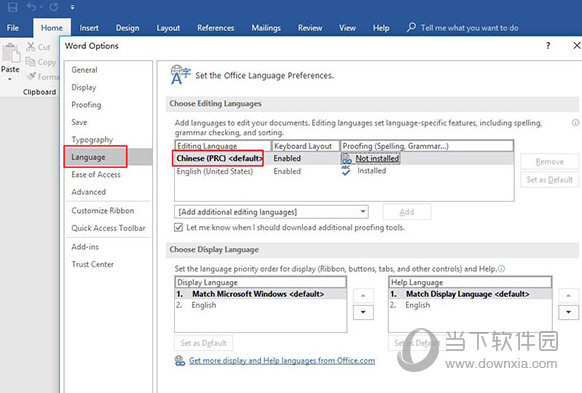Click the Chinese proofing not-installed icon

346,159
